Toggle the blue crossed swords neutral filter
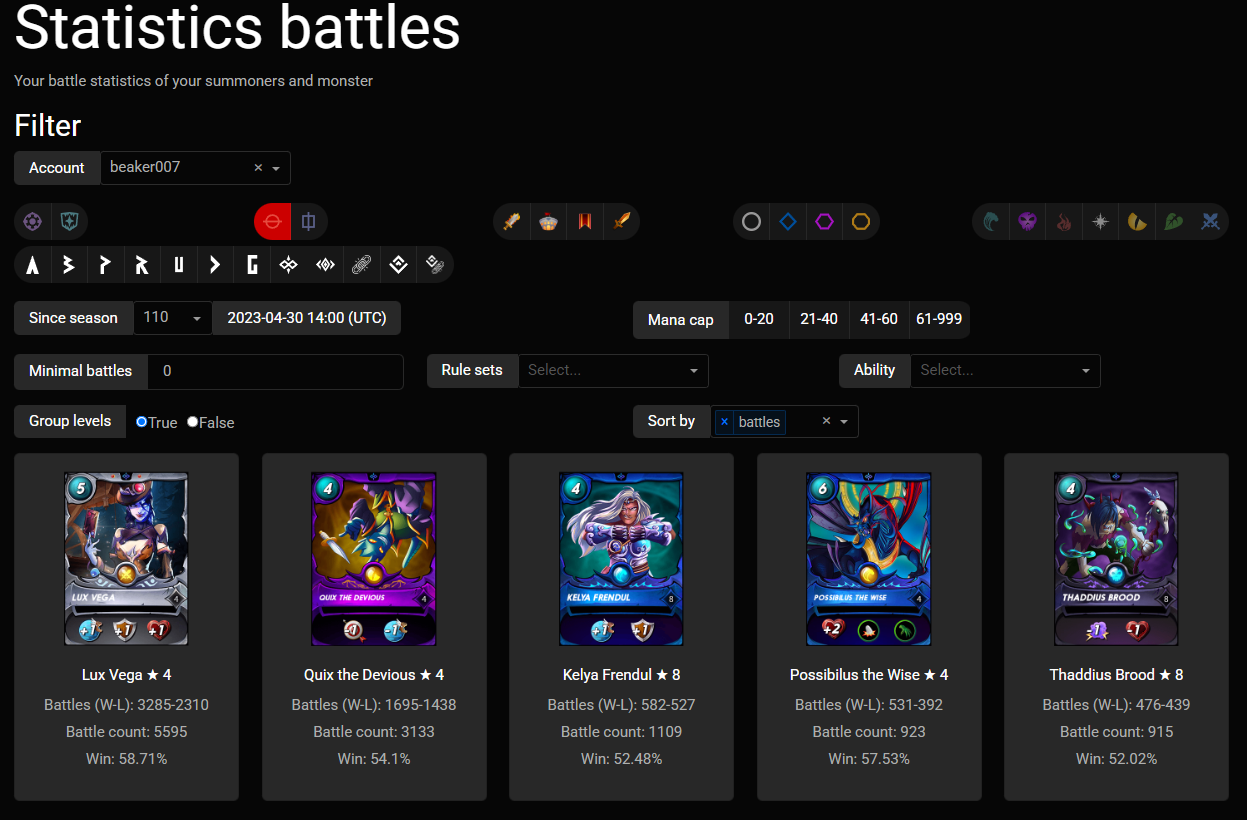The width and height of the screenshot is (1247, 820). [x=1210, y=221]
